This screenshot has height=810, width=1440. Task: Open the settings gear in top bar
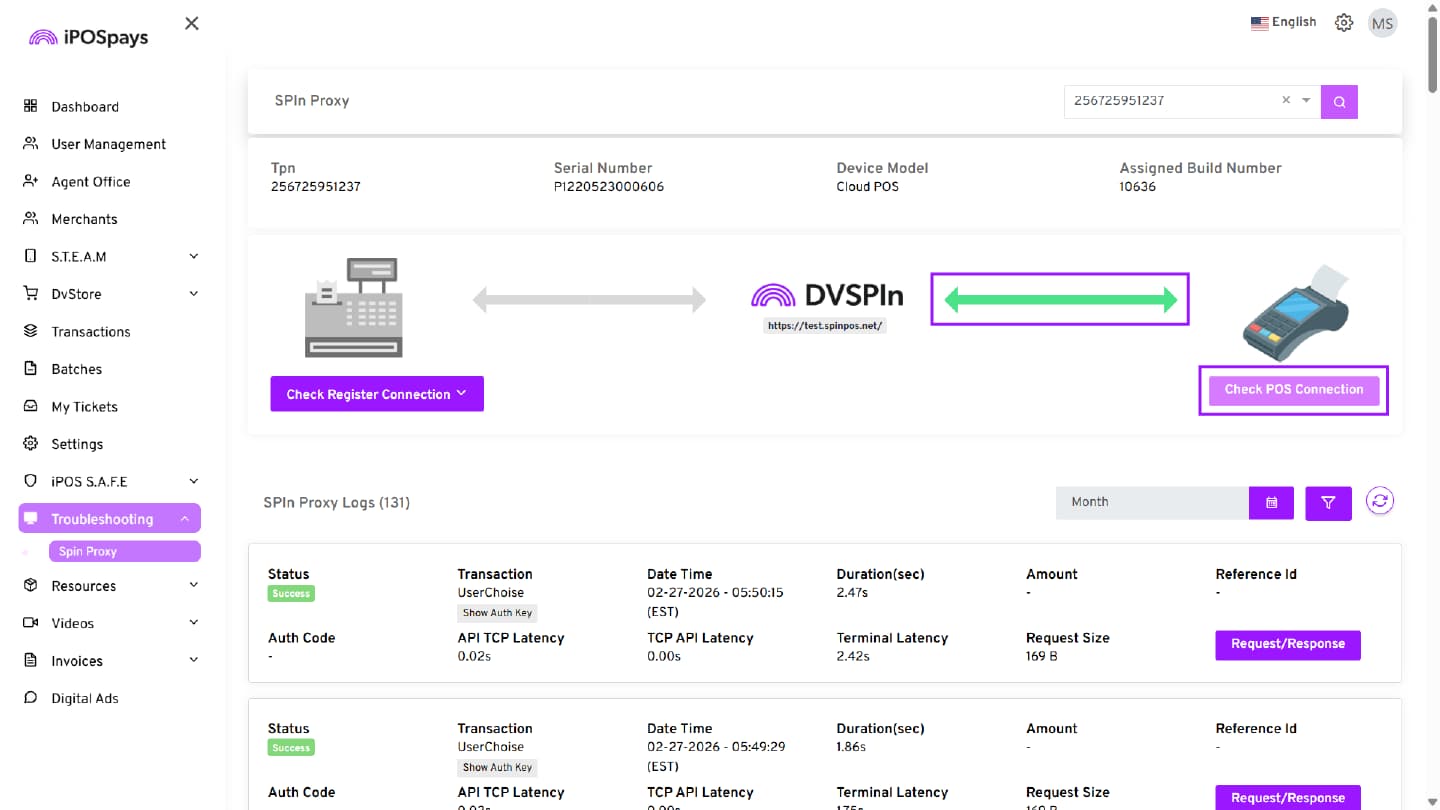point(1344,23)
